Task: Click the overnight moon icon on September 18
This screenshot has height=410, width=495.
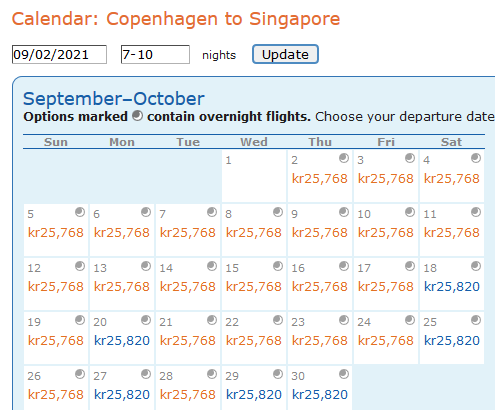Action: coord(476,266)
